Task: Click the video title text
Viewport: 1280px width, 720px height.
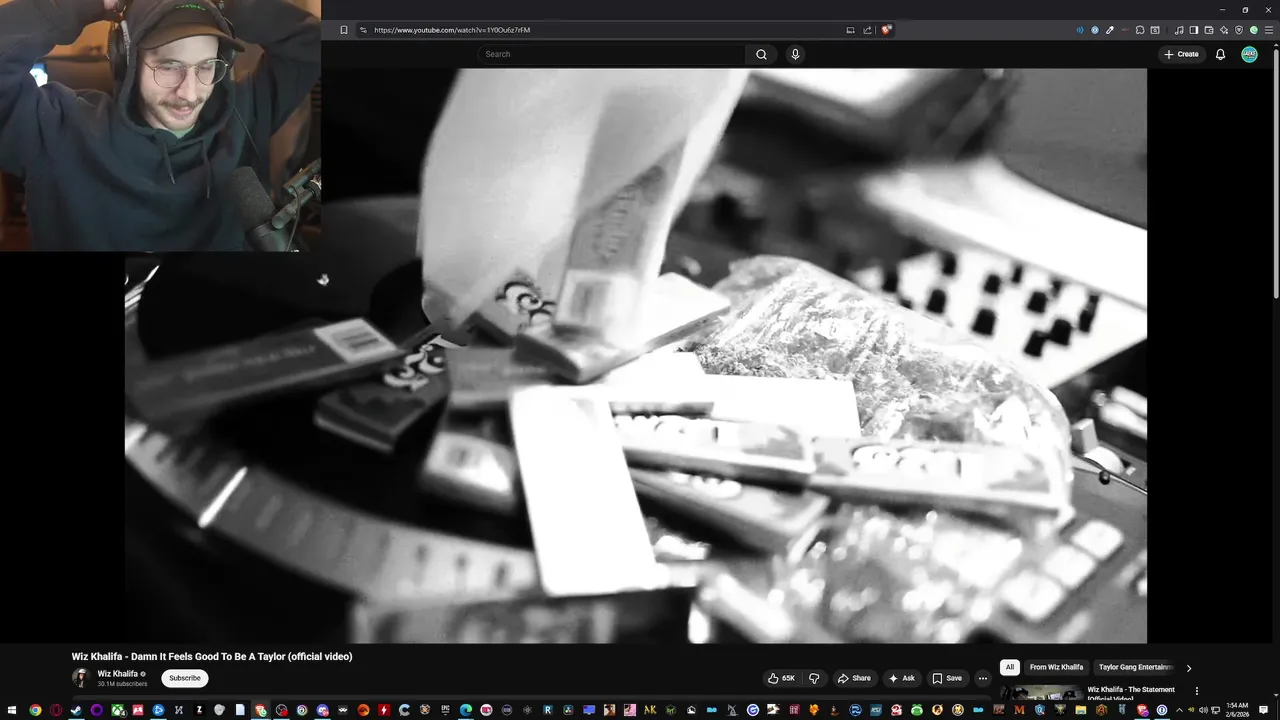Action: [x=212, y=657]
